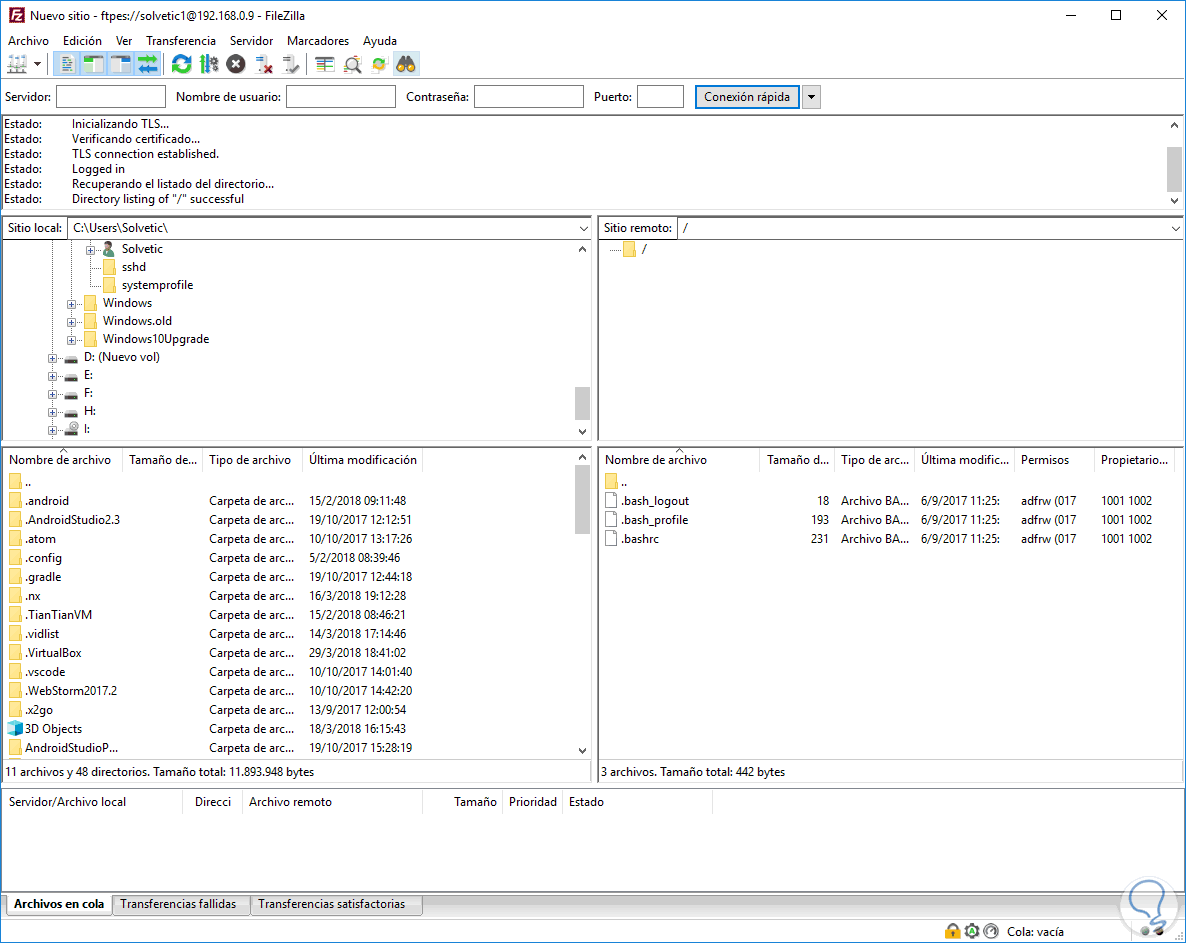
Task: Click the Conexión rápida button
Action: [747, 97]
